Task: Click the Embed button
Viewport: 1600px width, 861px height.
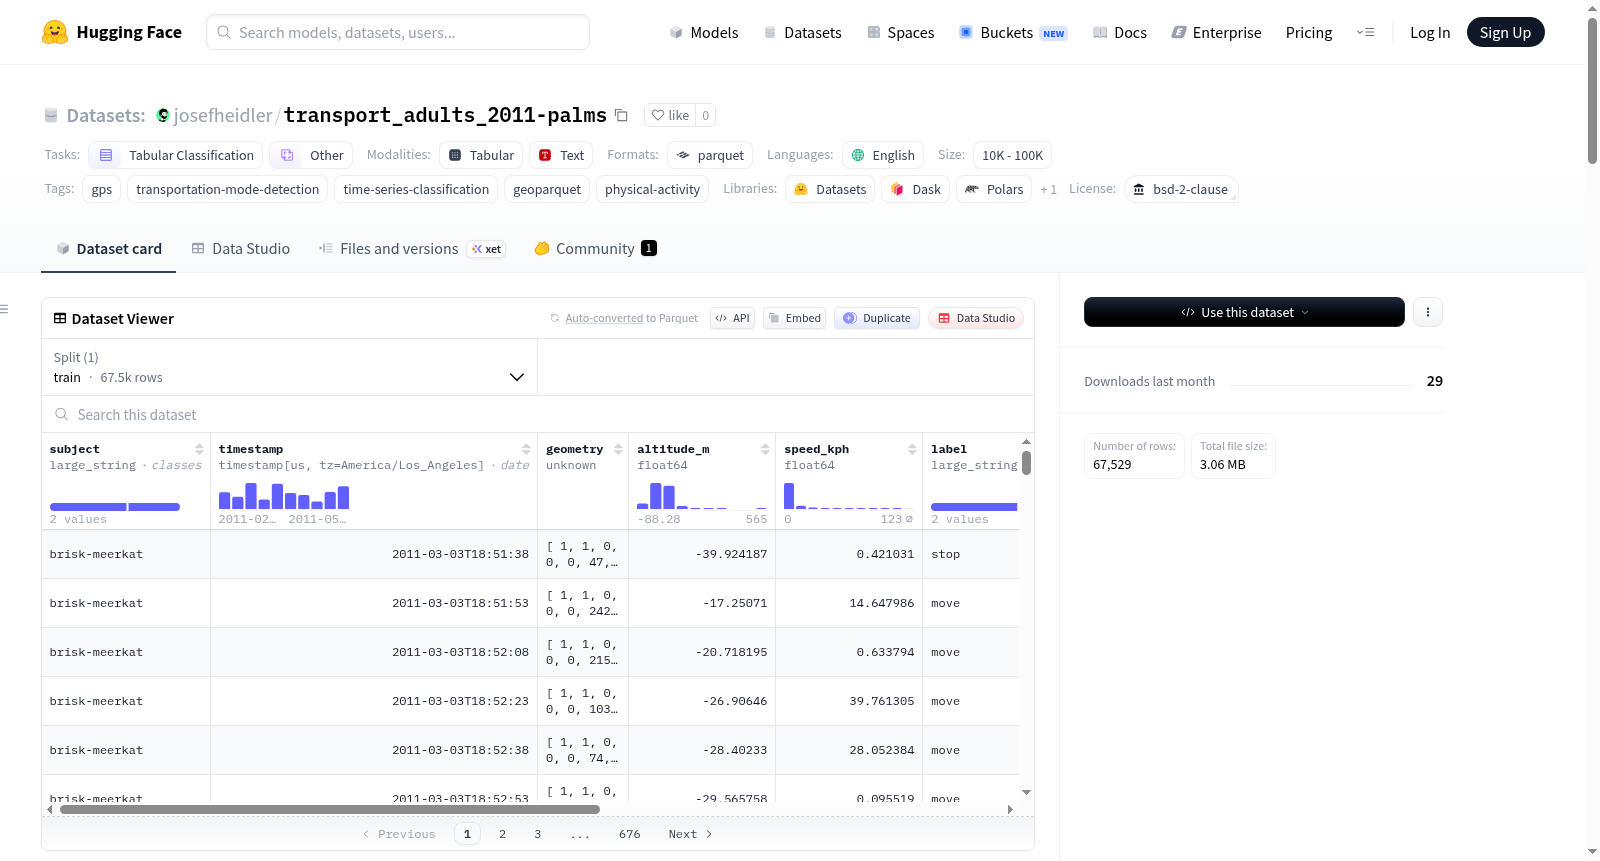Action: pos(794,318)
